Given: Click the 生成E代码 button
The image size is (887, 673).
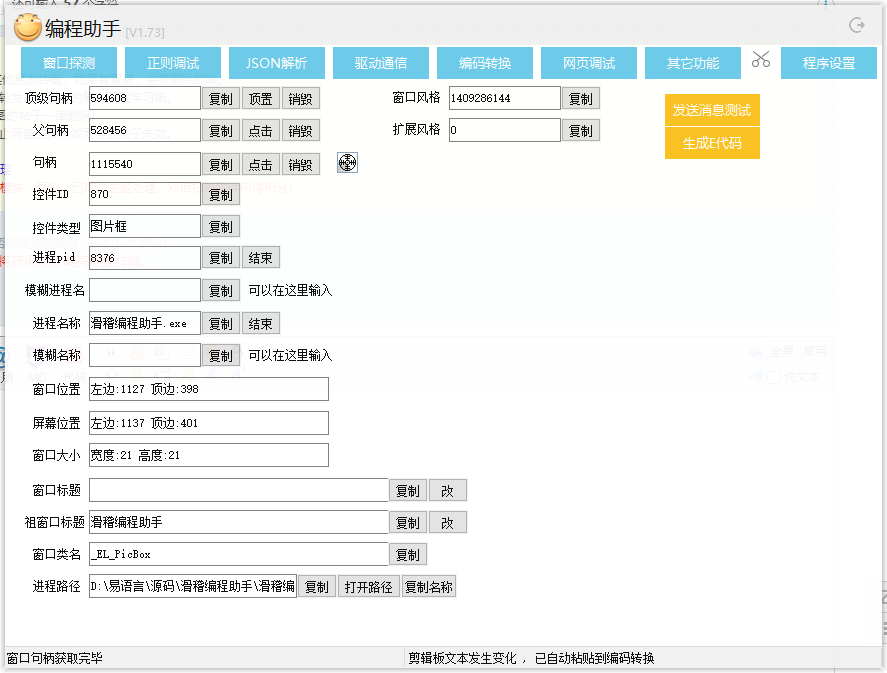Looking at the screenshot, I should pyautogui.click(x=712, y=143).
